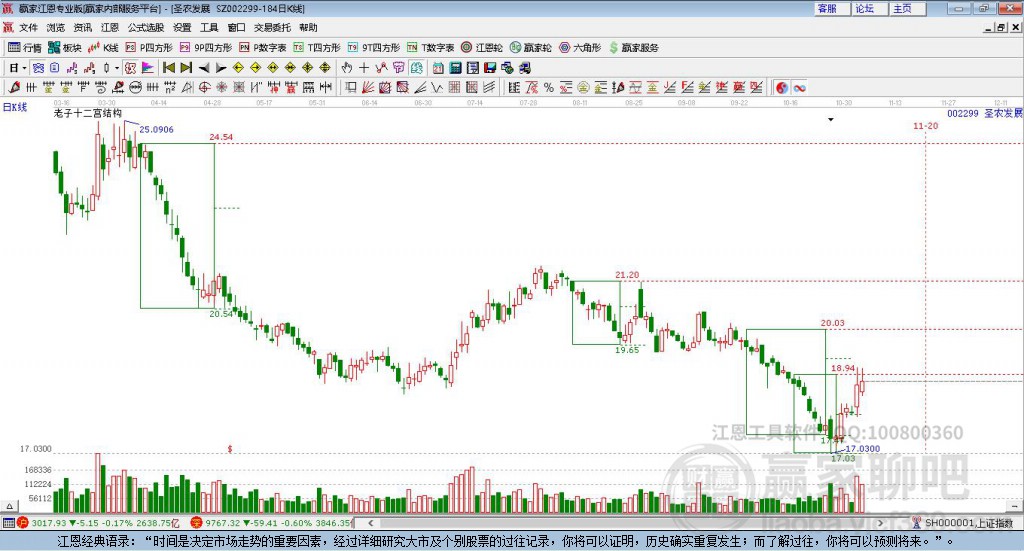Jump to first bar icon
Viewport: 1024px width, 551px height.
coord(168,68)
